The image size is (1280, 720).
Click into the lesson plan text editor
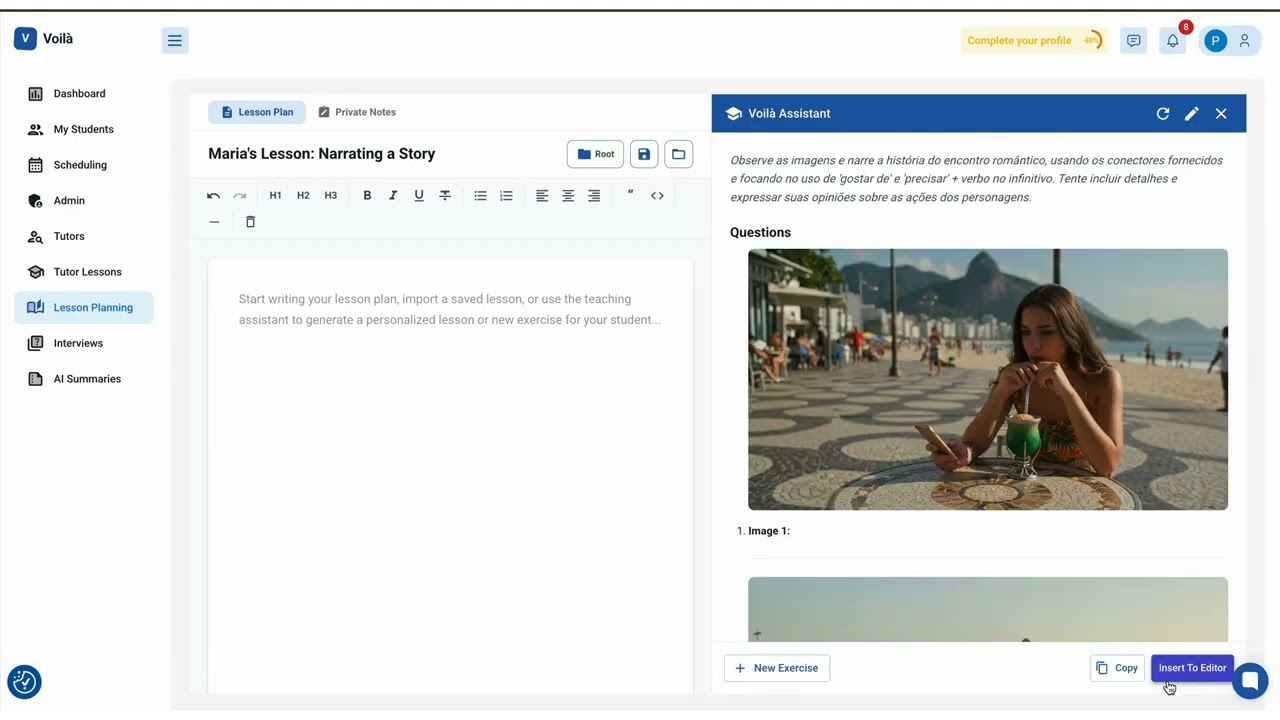point(450,476)
